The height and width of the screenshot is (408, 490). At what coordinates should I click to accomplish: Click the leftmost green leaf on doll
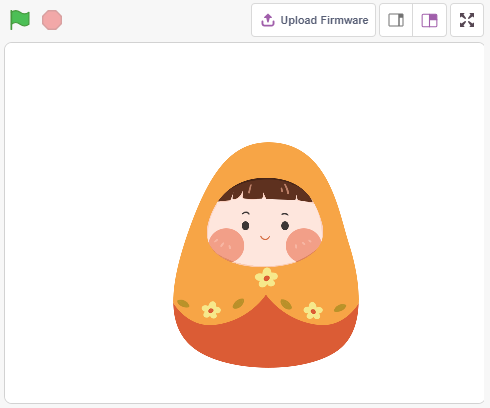click(183, 303)
